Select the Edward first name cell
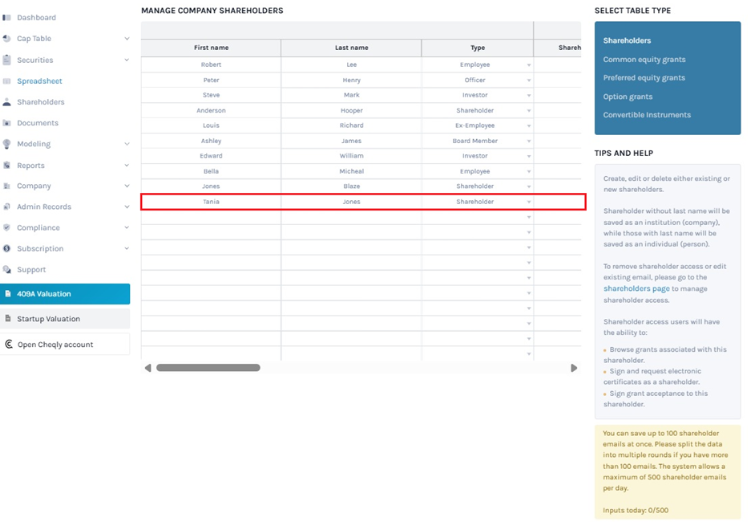 coord(211,156)
